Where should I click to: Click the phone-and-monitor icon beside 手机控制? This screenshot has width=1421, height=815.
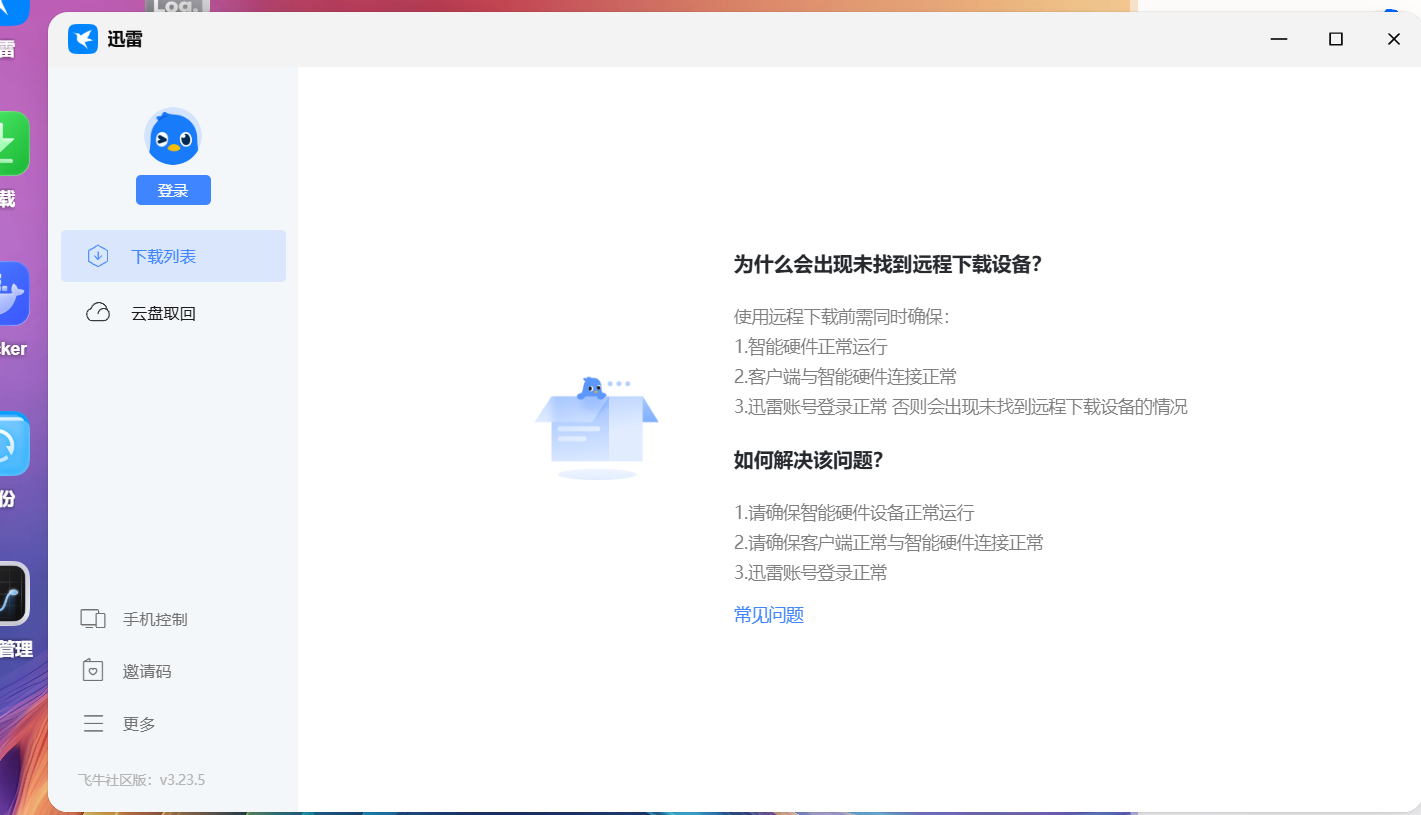click(x=93, y=619)
